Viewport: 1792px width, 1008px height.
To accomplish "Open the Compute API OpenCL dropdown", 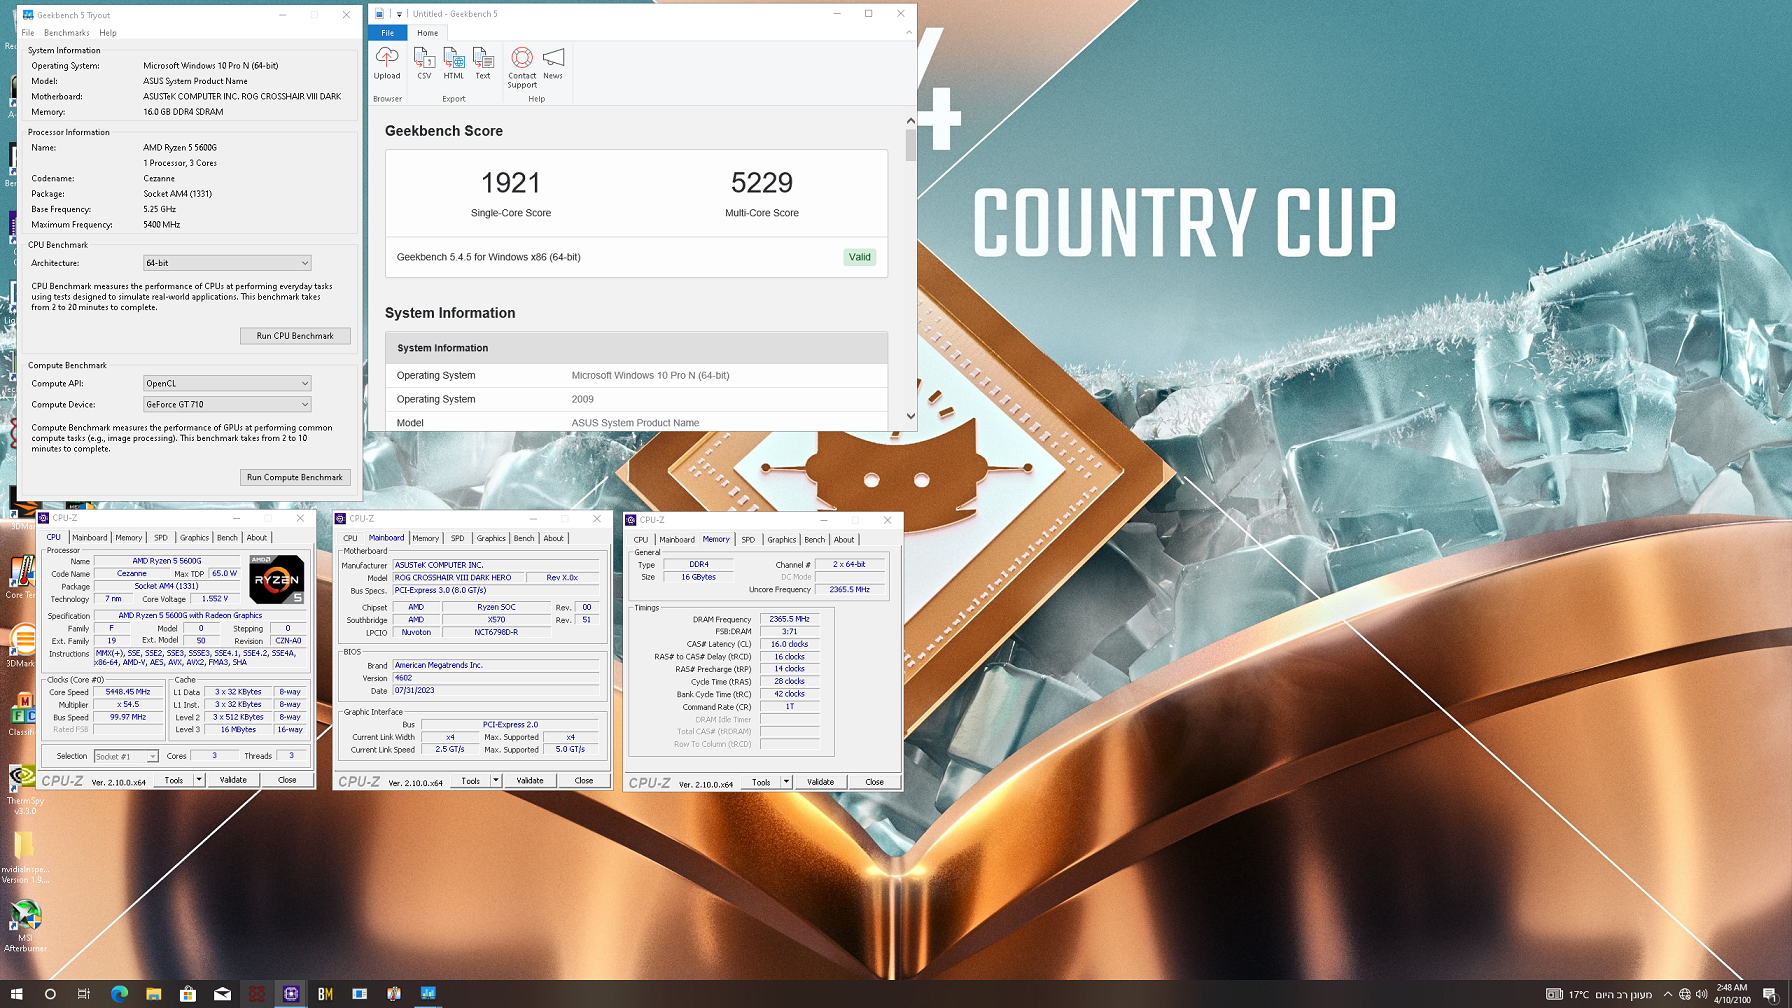I will pyautogui.click(x=227, y=383).
